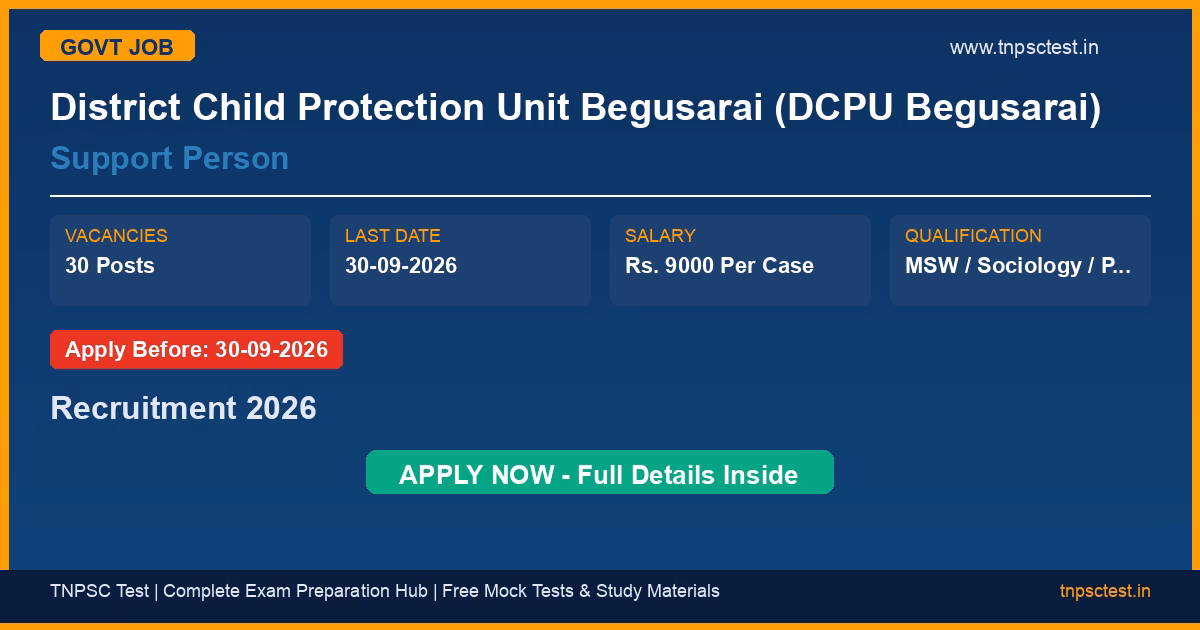This screenshot has height=630, width=1200.
Task: Open the www.tnpsctest.in link at top
Action: point(1024,47)
